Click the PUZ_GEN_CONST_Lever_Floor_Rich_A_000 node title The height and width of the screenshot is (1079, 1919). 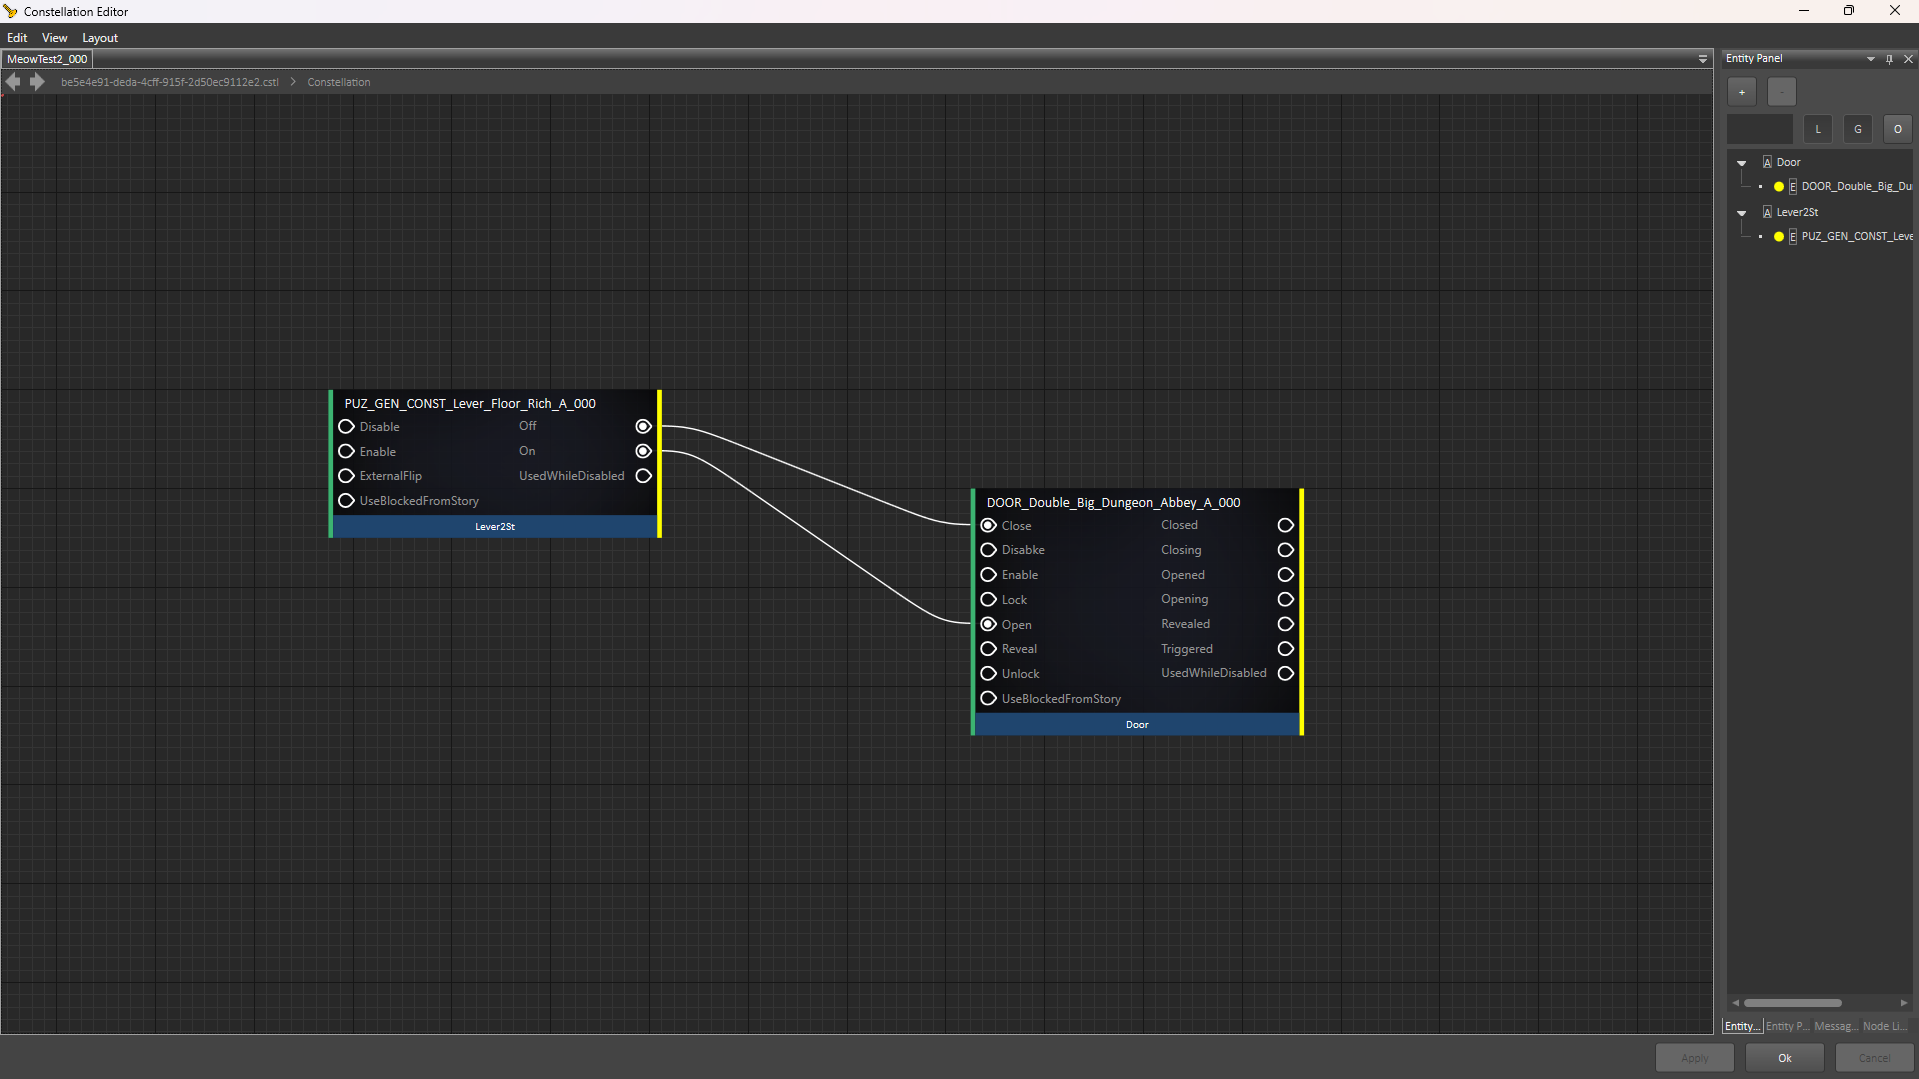pos(470,404)
